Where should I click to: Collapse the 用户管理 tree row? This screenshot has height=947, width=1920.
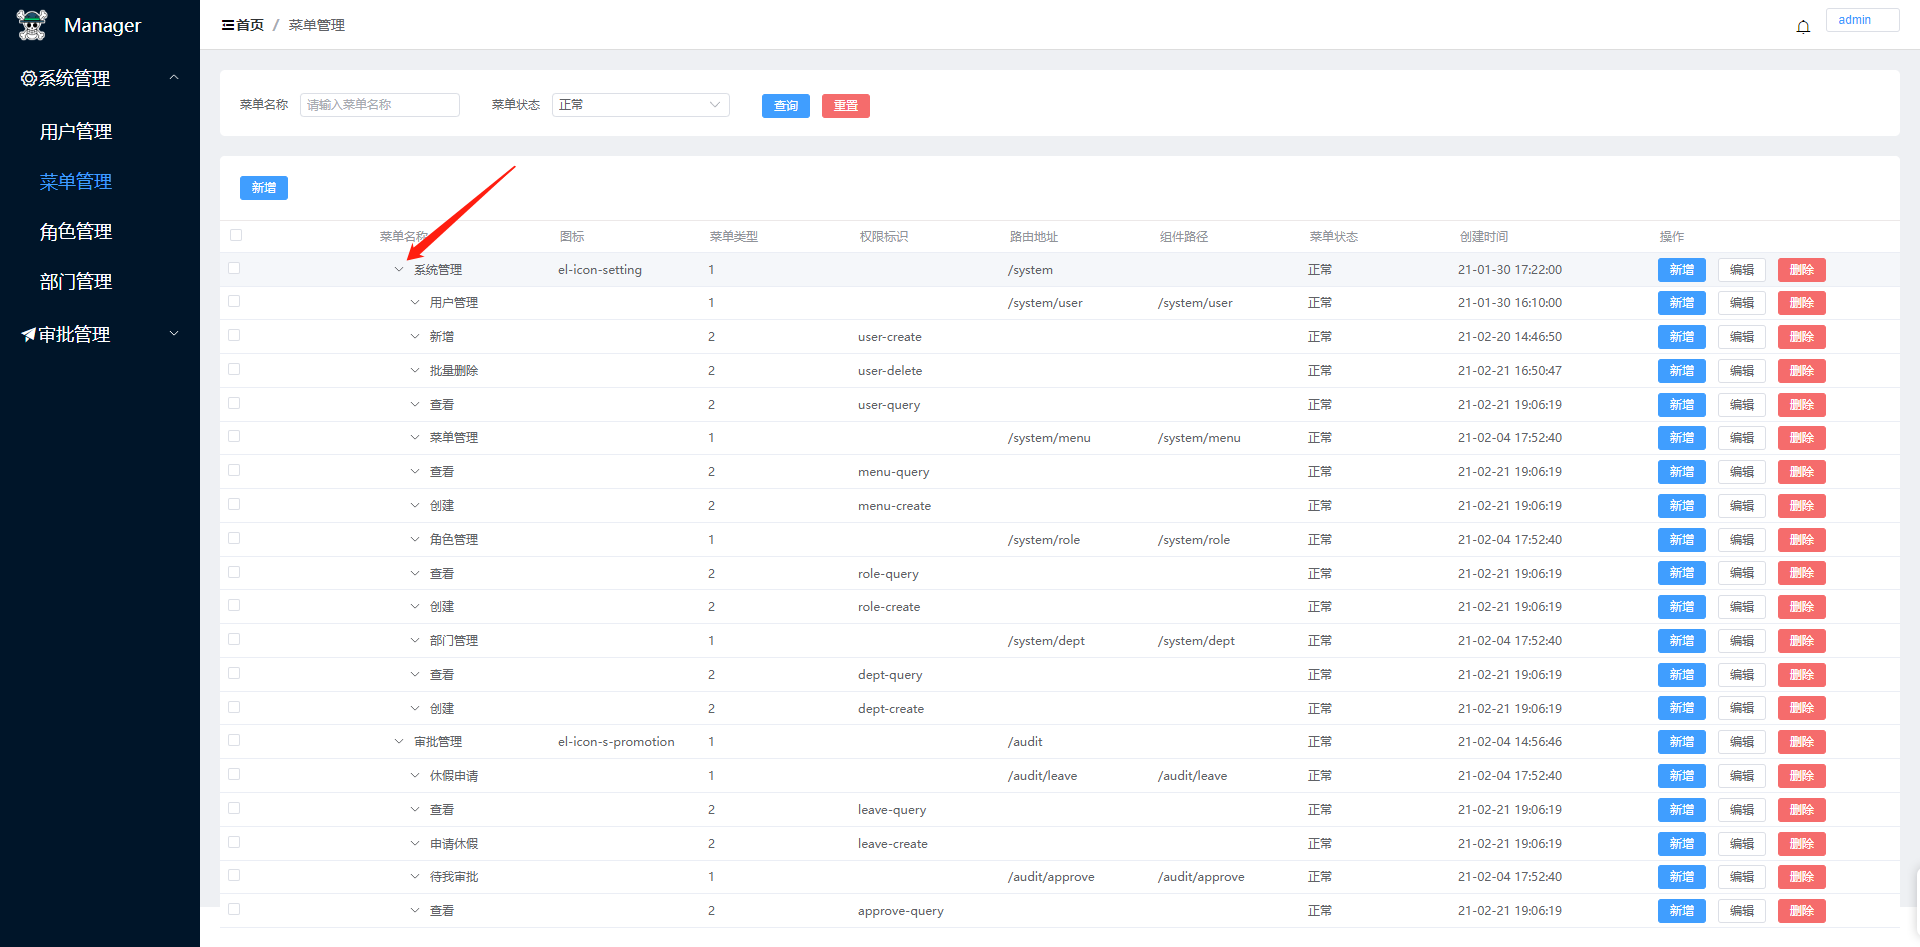click(x=415, y=302)
